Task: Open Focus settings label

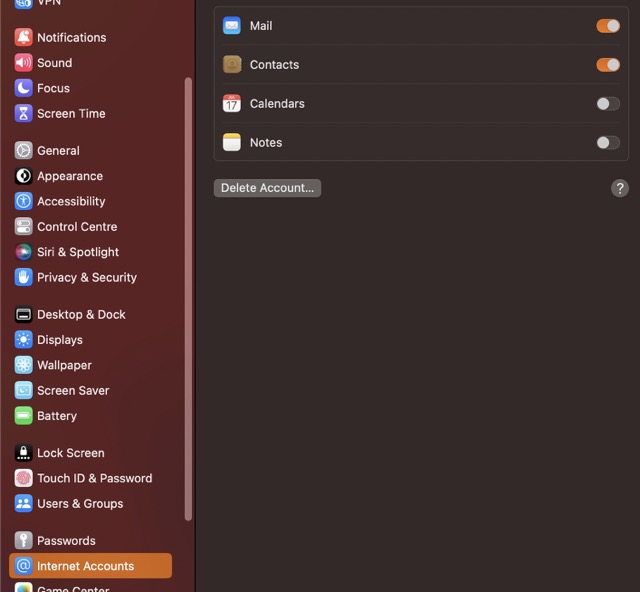Action: (x=53, y=88)
